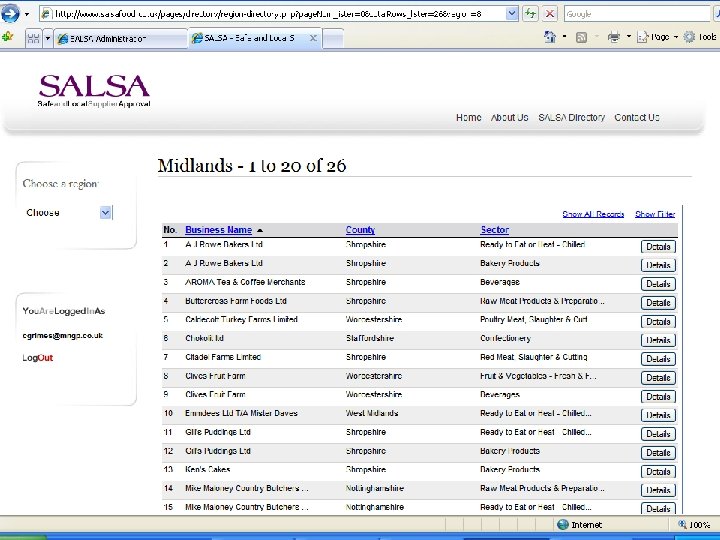Image resolution: width=720 pixels, height=540 pixels.
Task: Click the Show All Records link
Action: [x=593, y=214]
